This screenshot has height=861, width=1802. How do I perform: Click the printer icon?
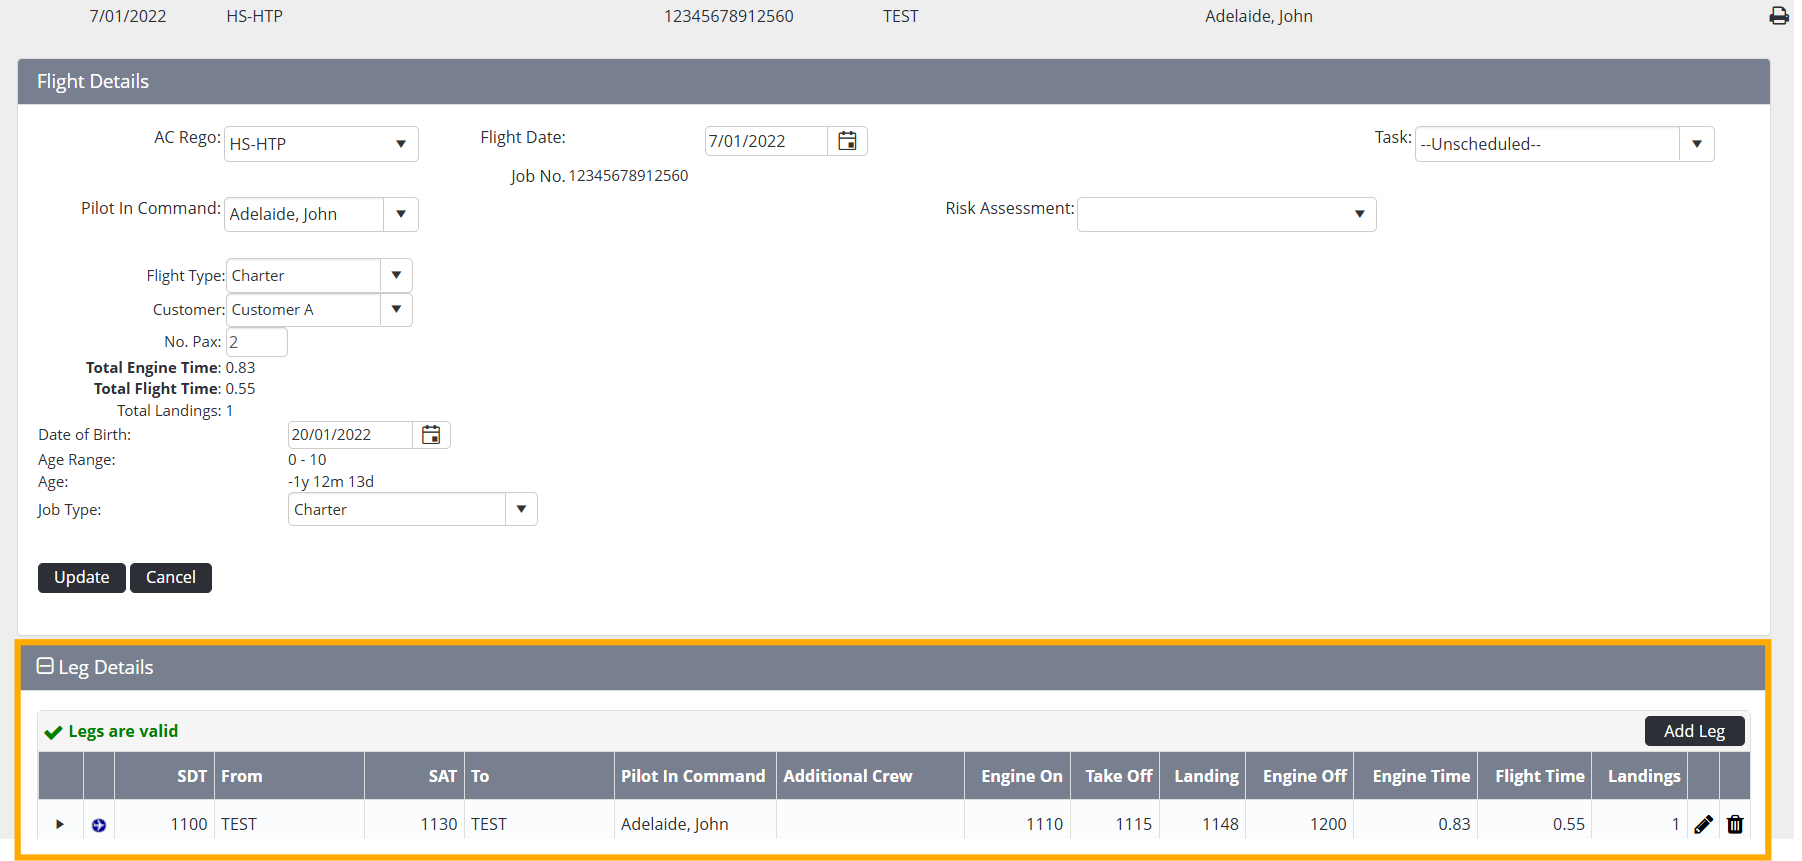pos(1778,16)
